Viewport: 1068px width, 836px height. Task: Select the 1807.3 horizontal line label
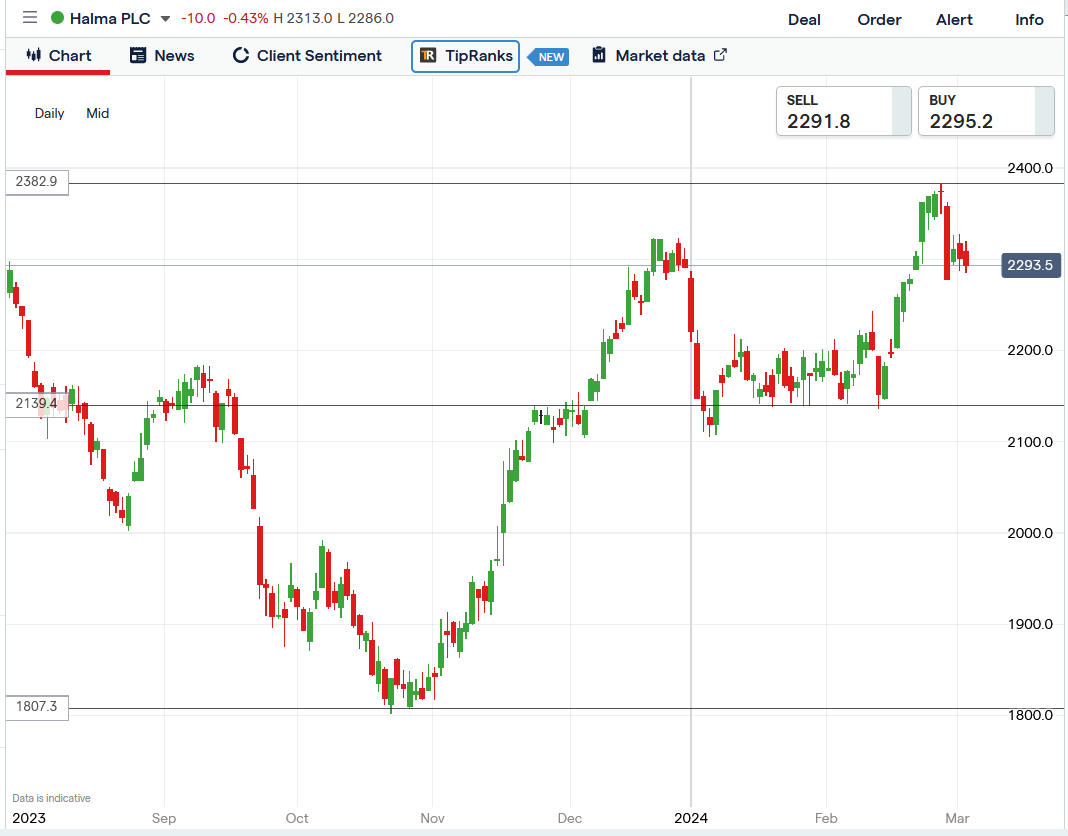point(37,707)
